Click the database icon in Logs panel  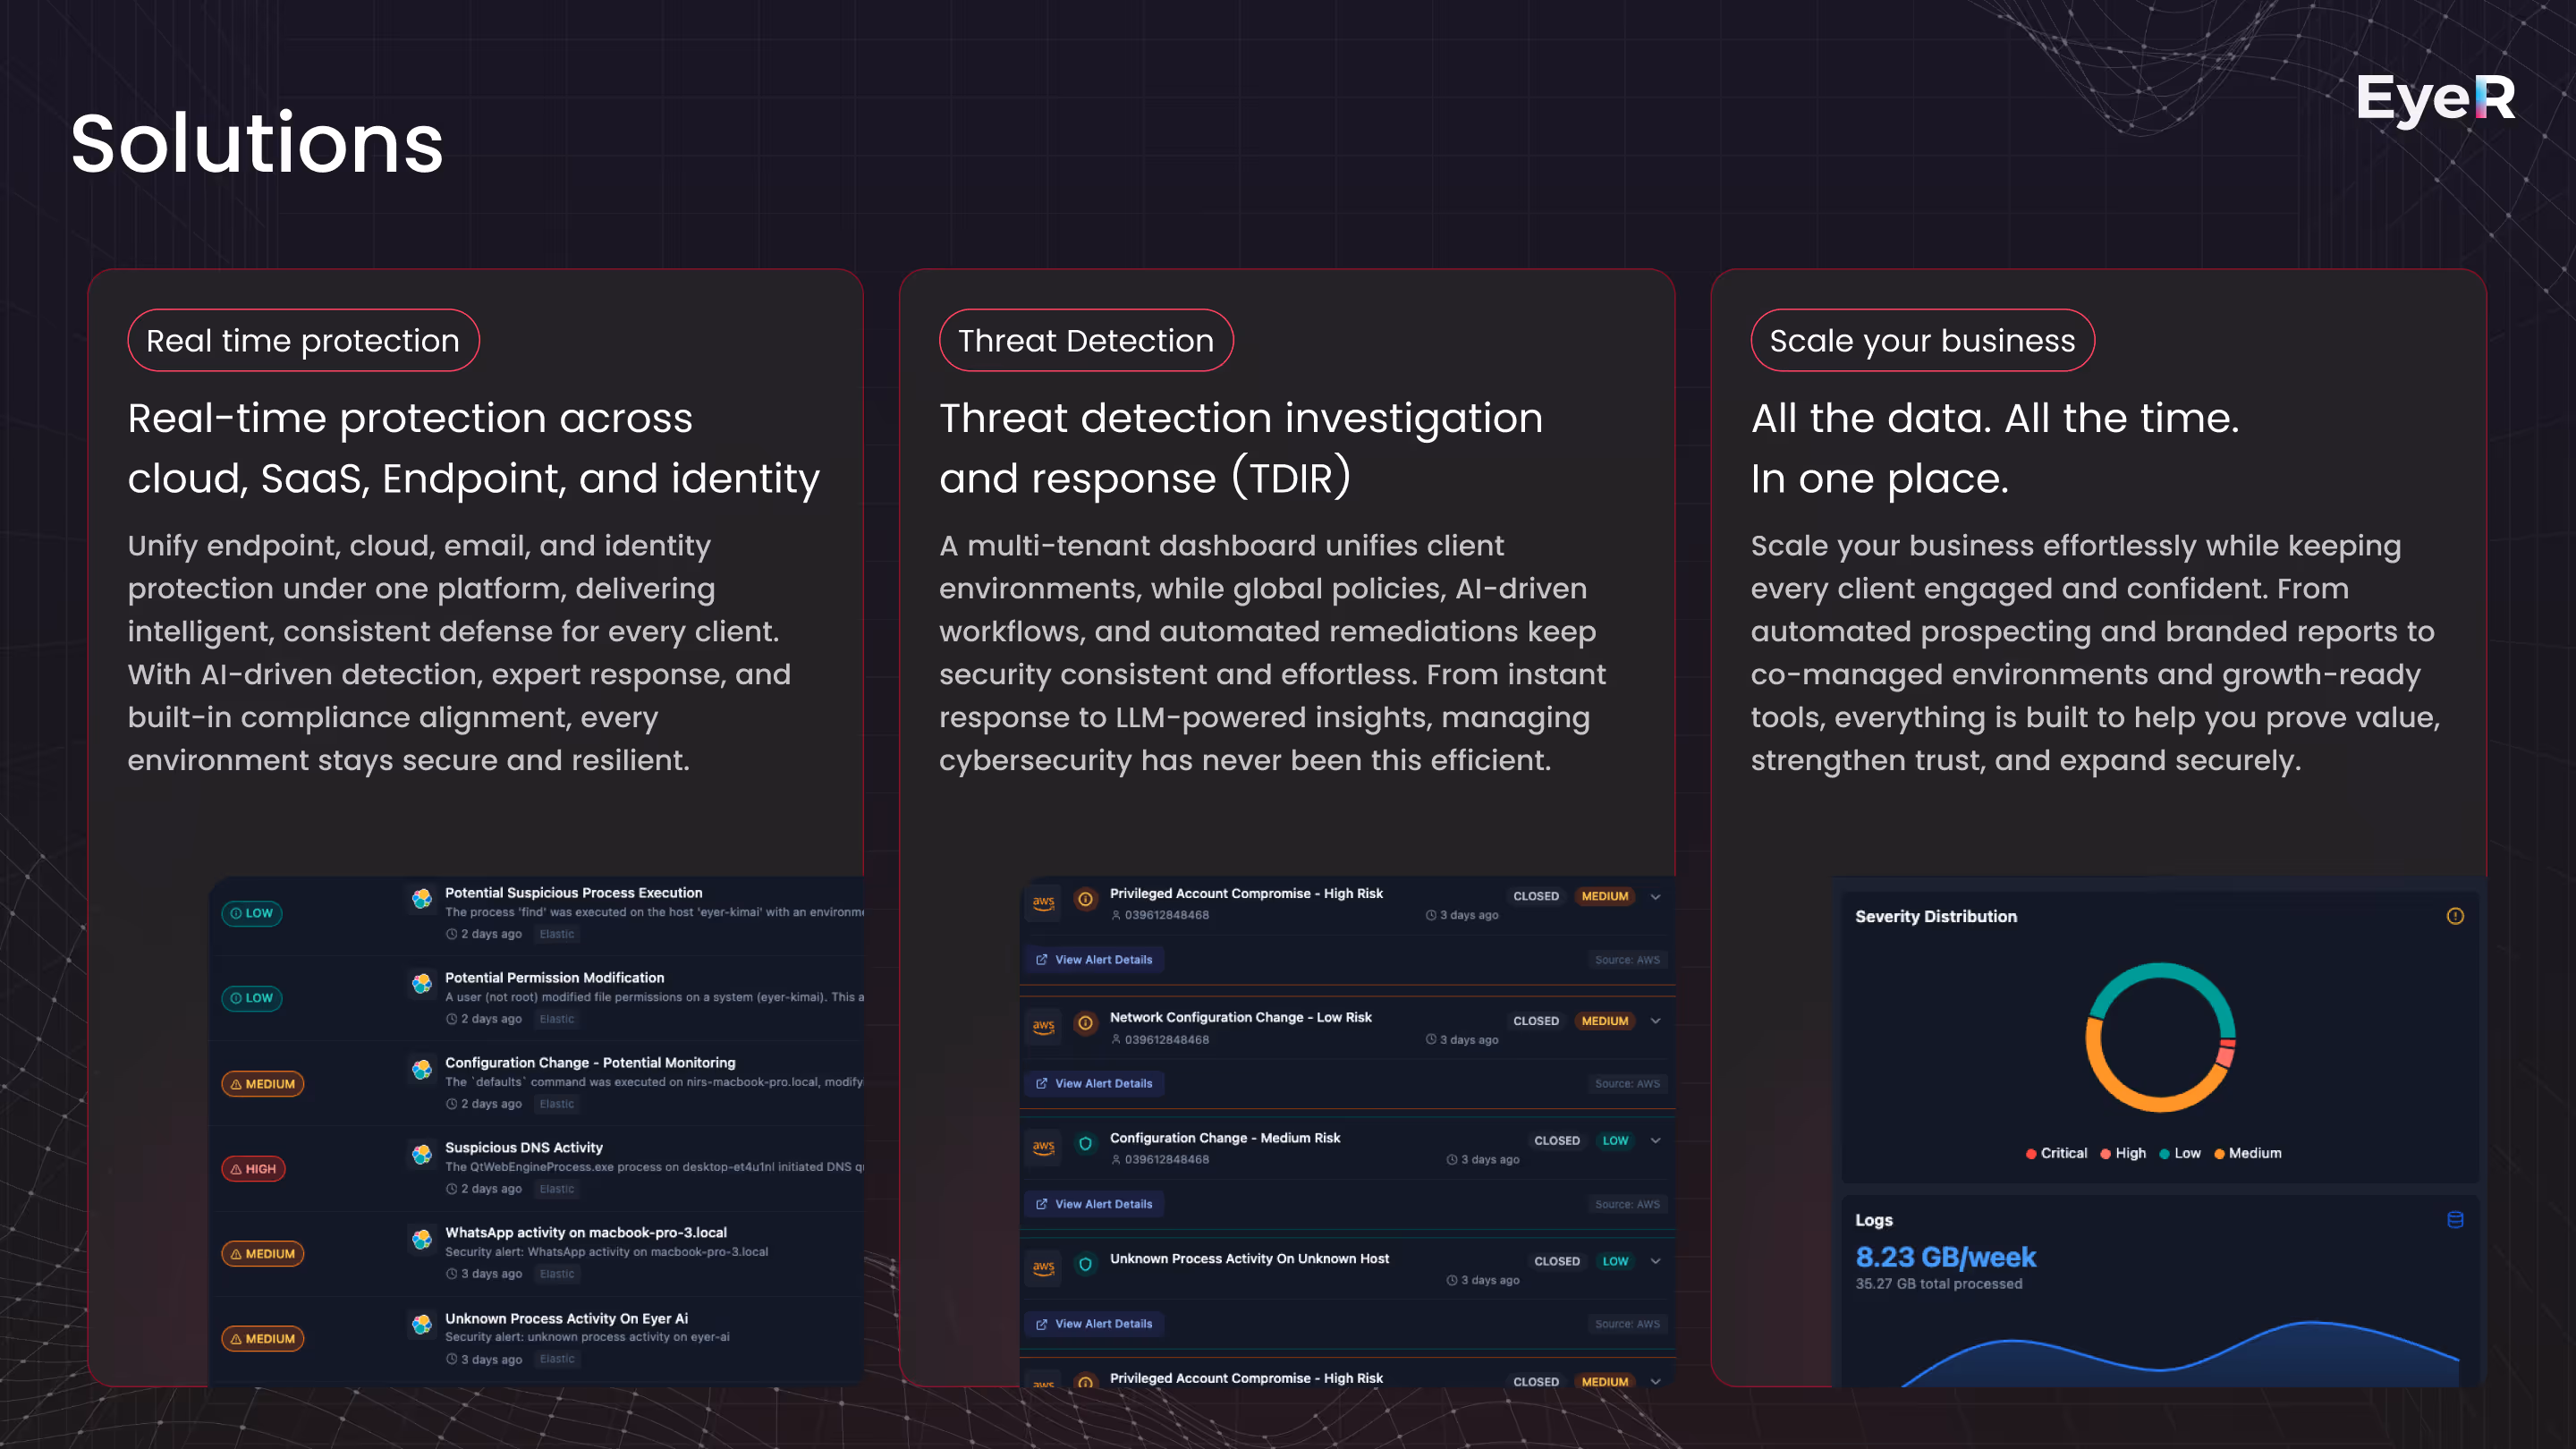2454,1219
